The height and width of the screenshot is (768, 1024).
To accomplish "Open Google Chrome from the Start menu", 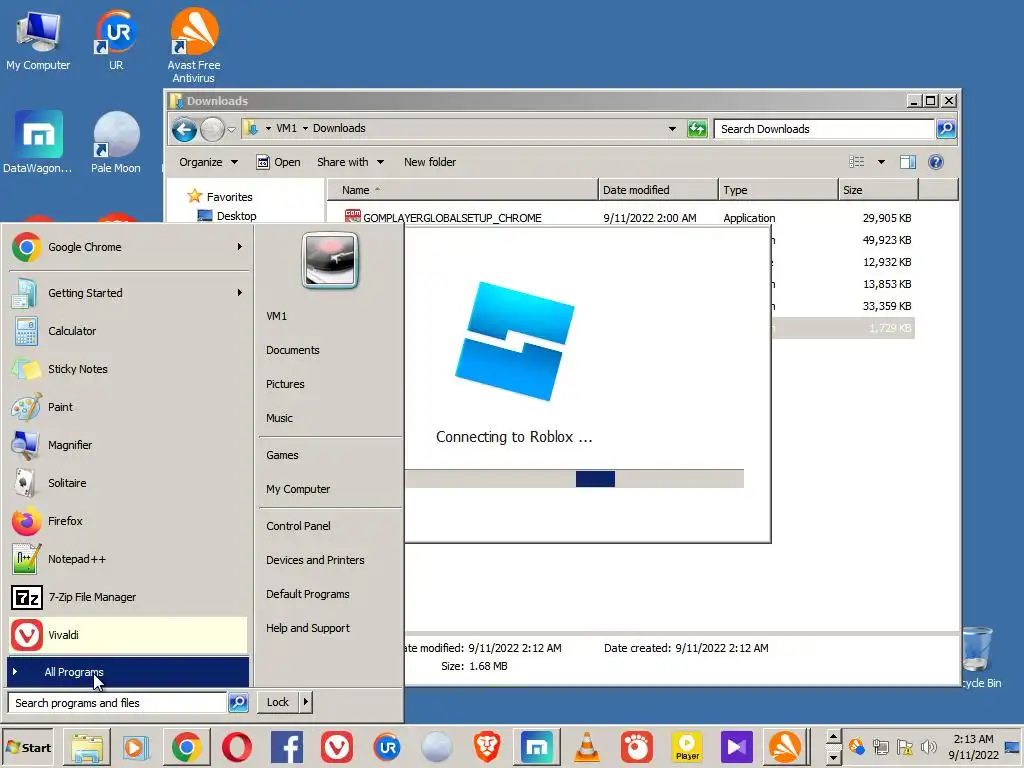I will (128, 247).
